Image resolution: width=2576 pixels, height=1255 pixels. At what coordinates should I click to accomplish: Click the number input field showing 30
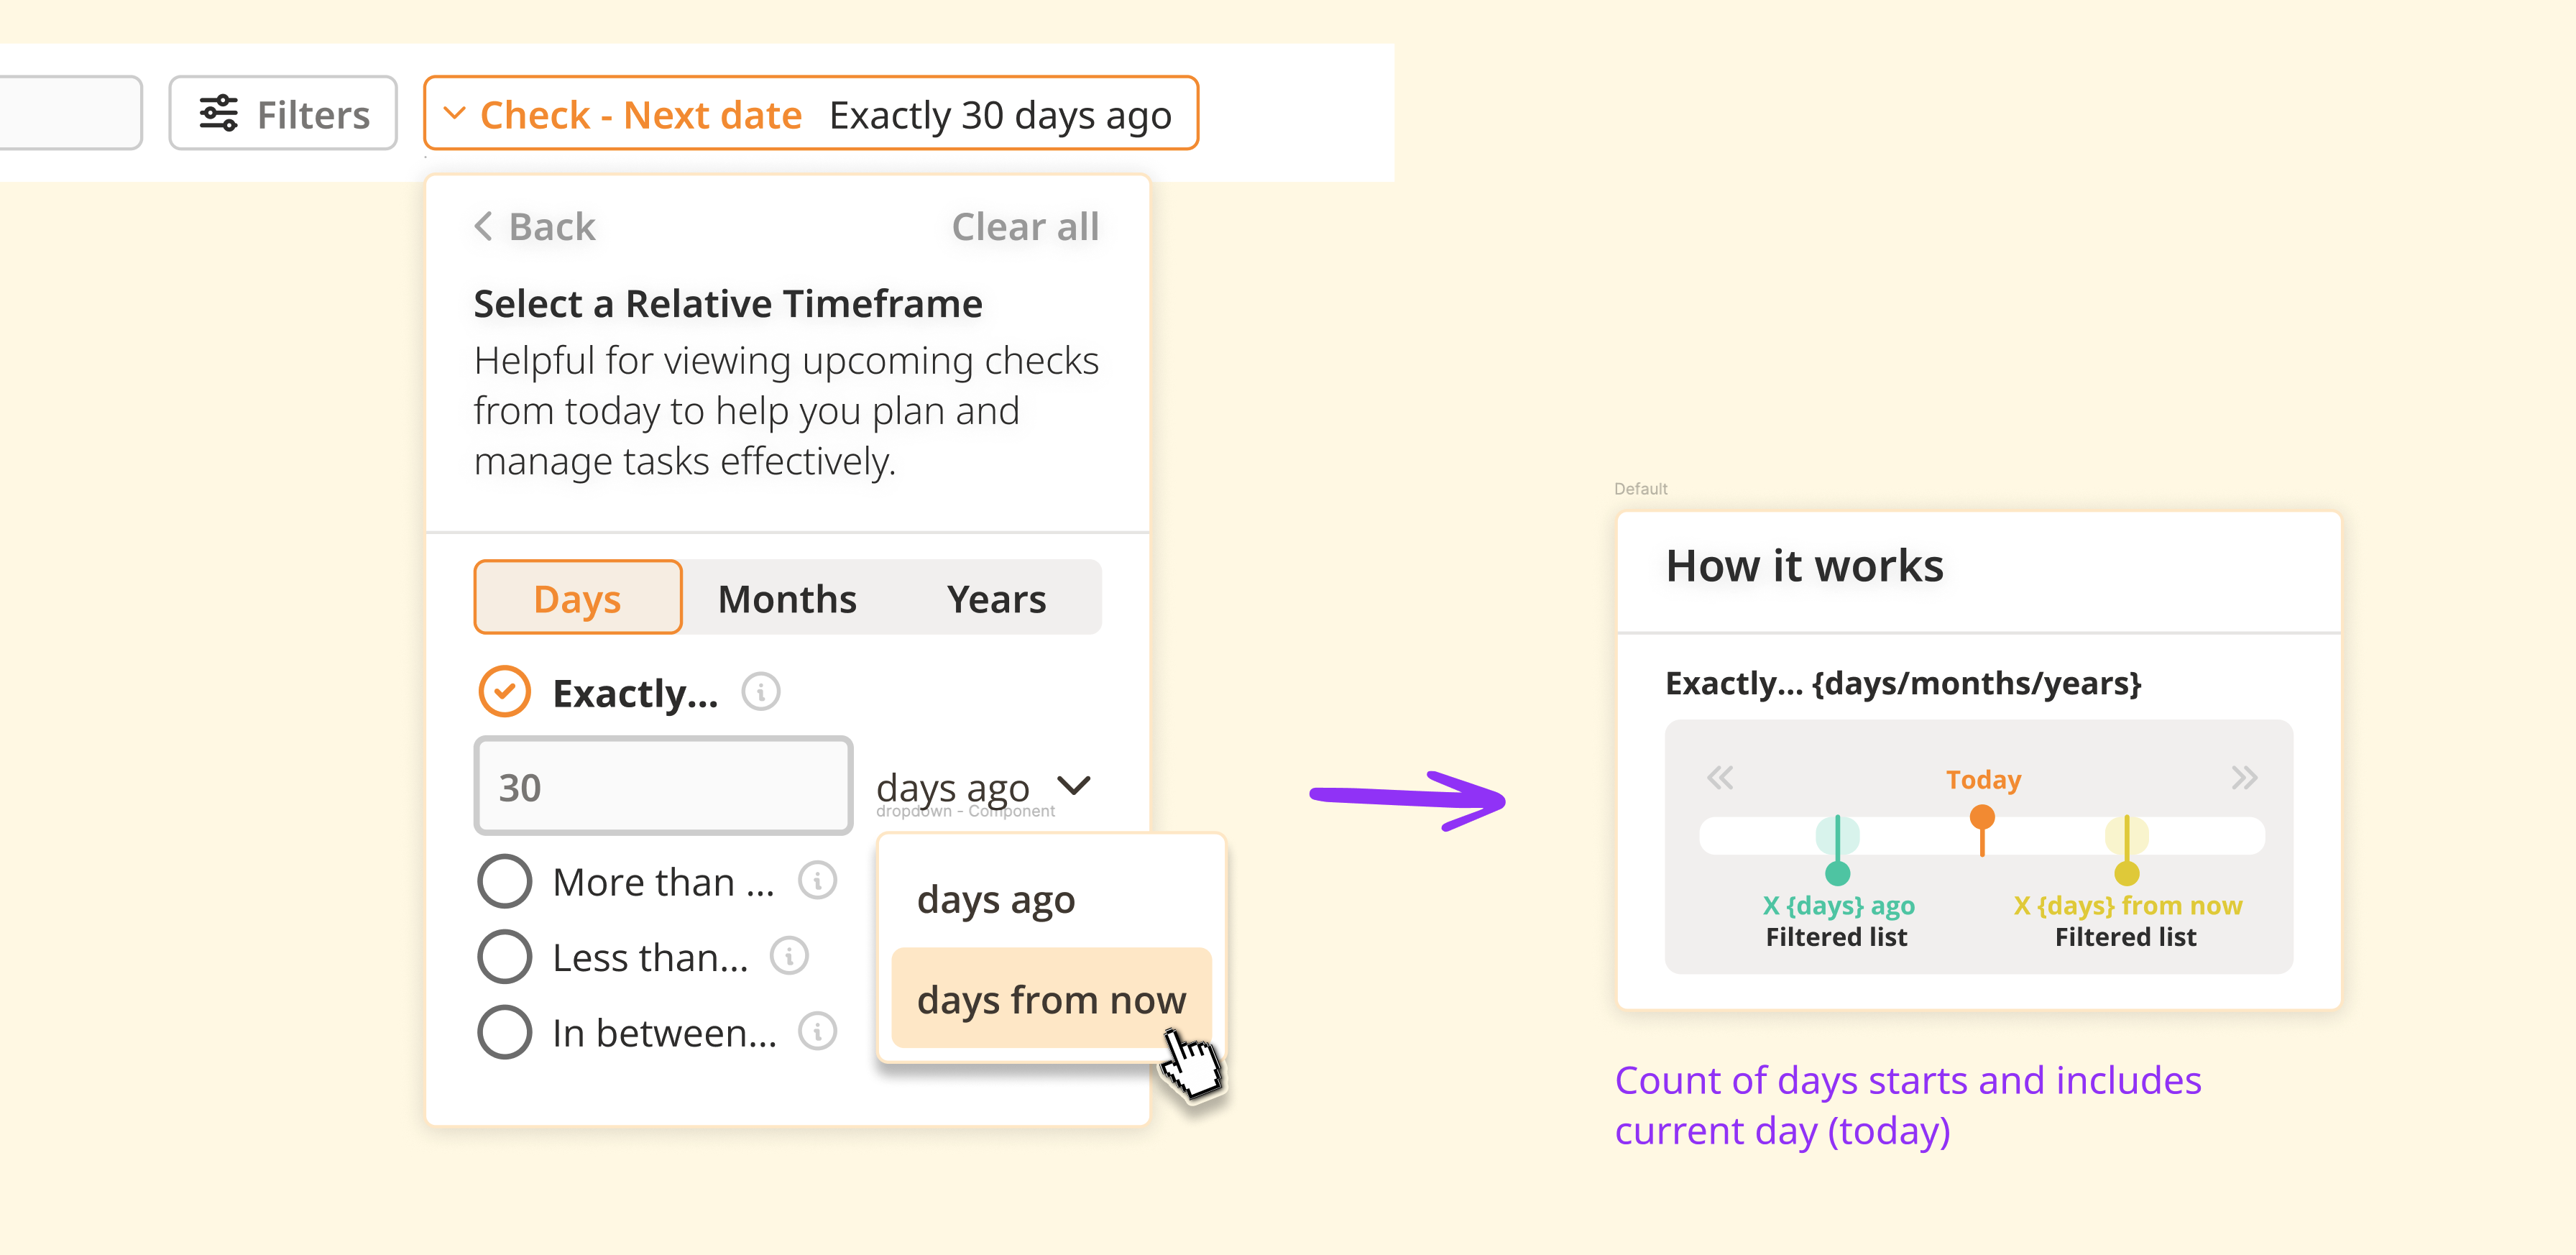pos(663,786)
